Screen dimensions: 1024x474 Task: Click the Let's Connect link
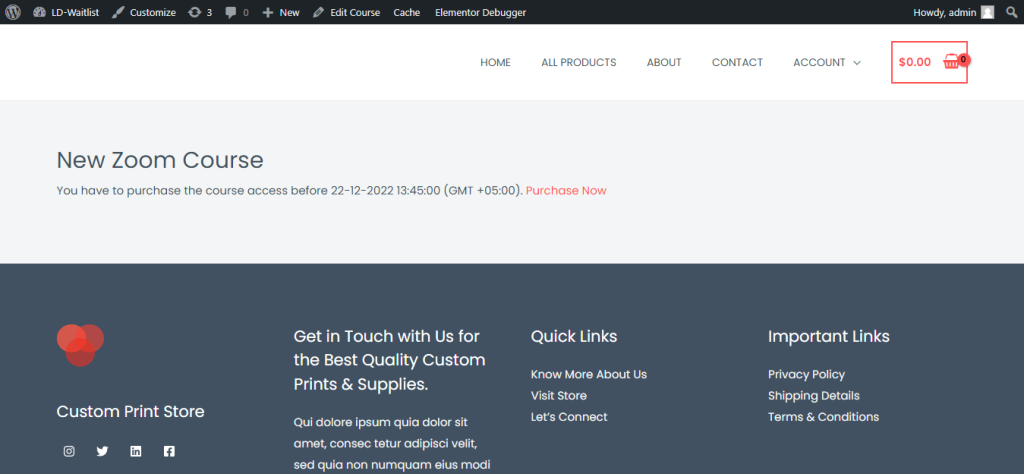(569, 417)
